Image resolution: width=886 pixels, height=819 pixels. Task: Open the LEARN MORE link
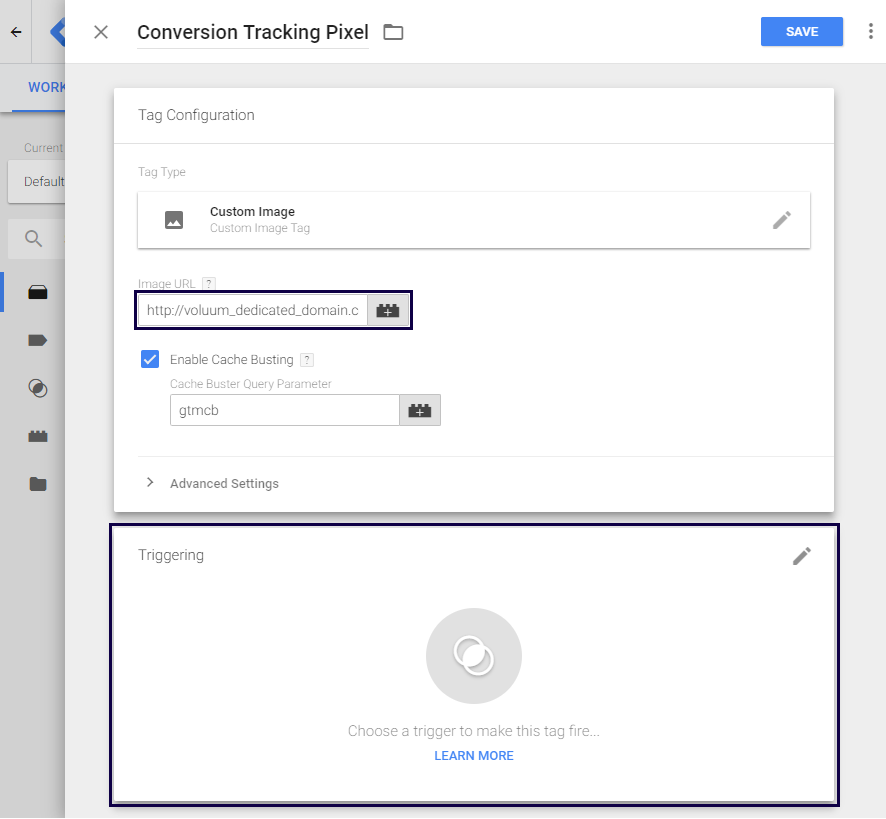click(473, 756)
